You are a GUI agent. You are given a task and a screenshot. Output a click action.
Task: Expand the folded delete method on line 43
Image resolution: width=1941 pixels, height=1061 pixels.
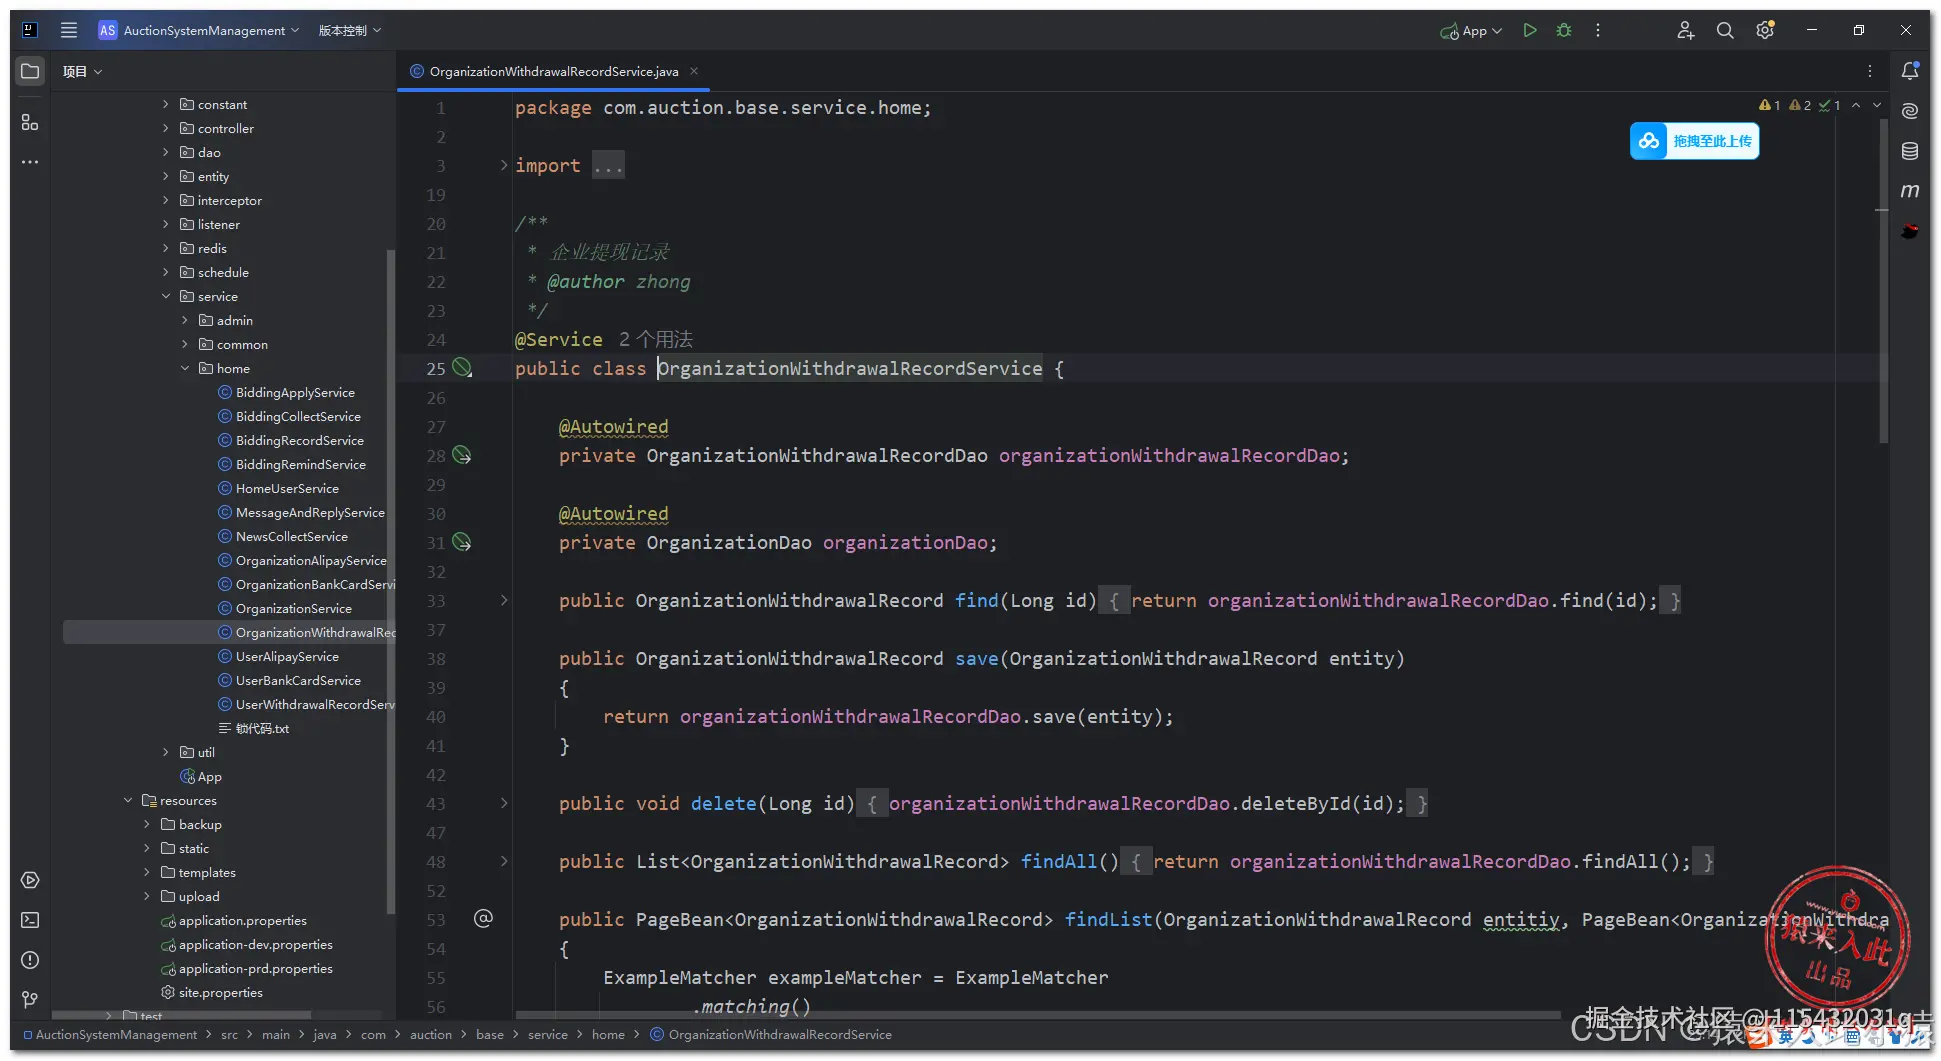(504, 803)
